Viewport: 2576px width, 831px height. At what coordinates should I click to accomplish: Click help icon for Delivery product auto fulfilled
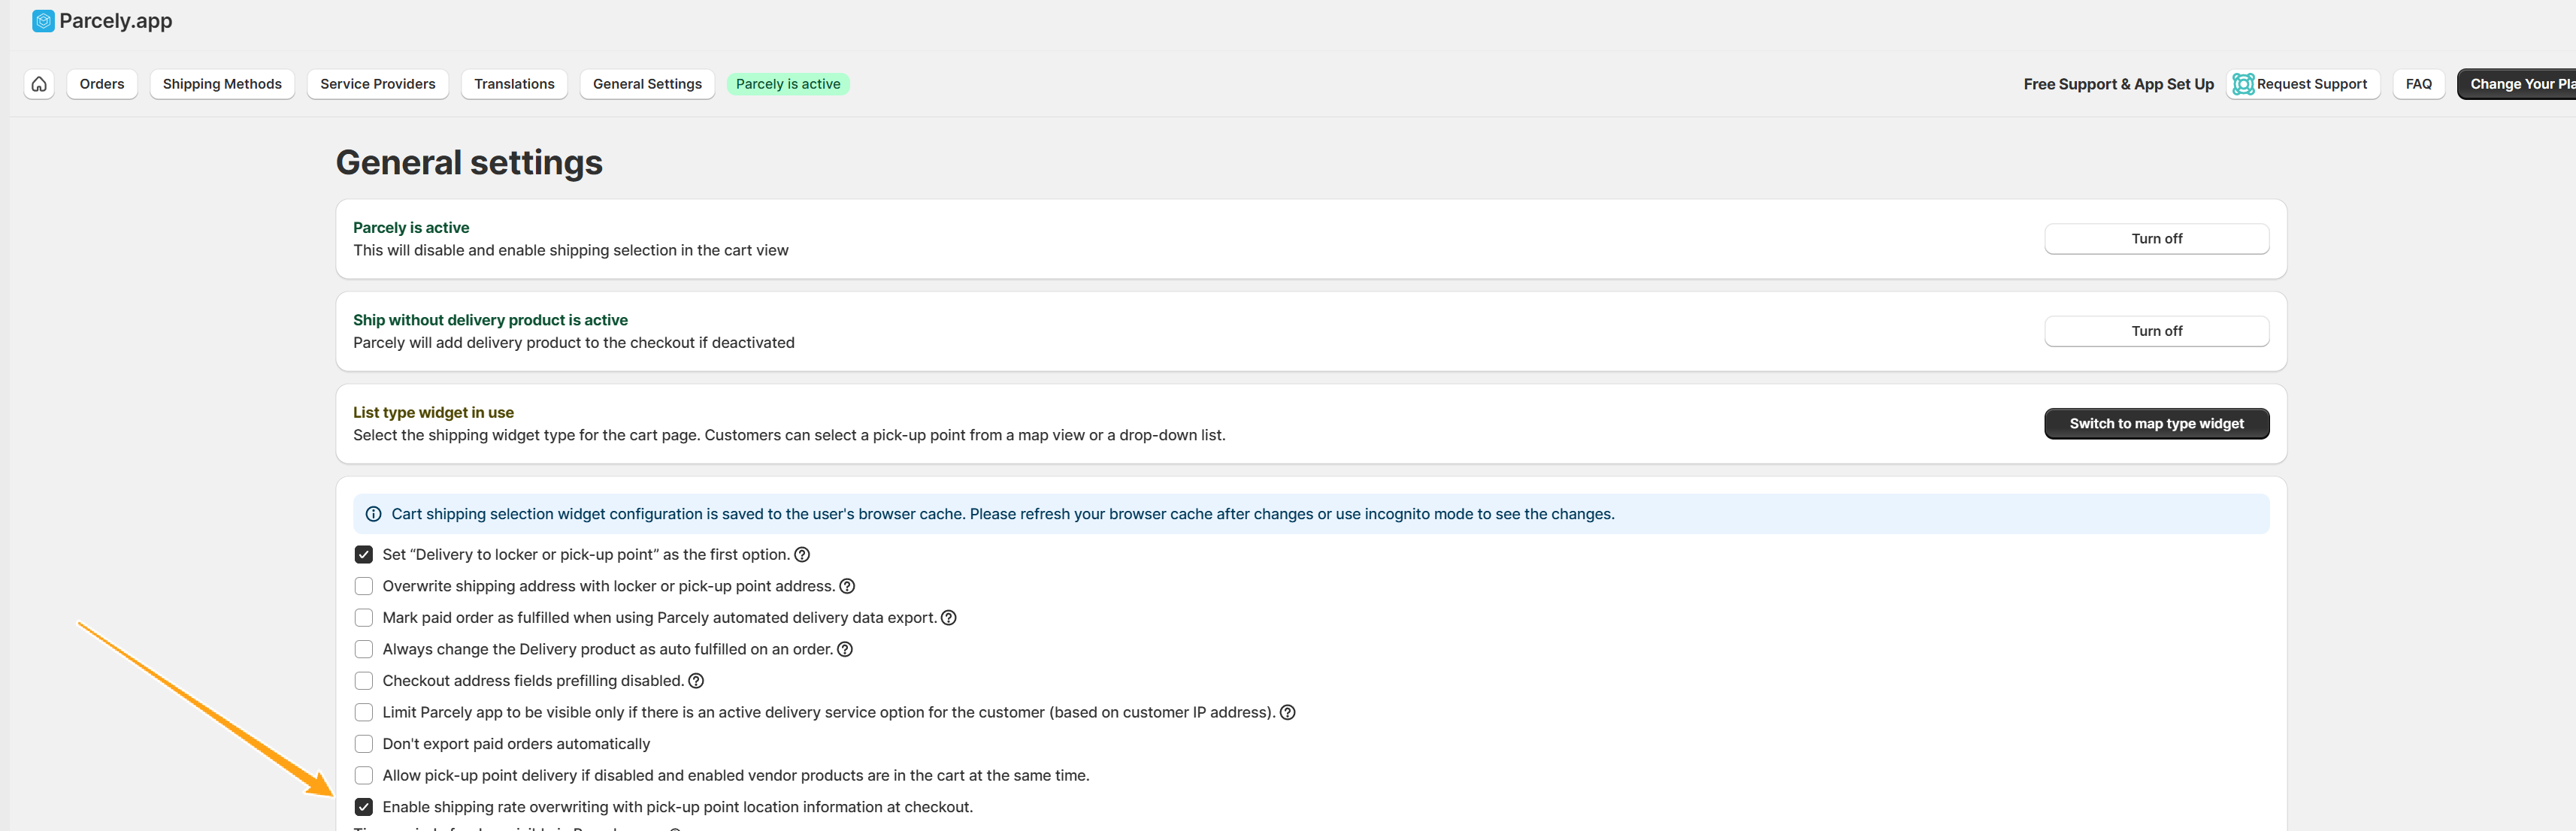(845, 649)
